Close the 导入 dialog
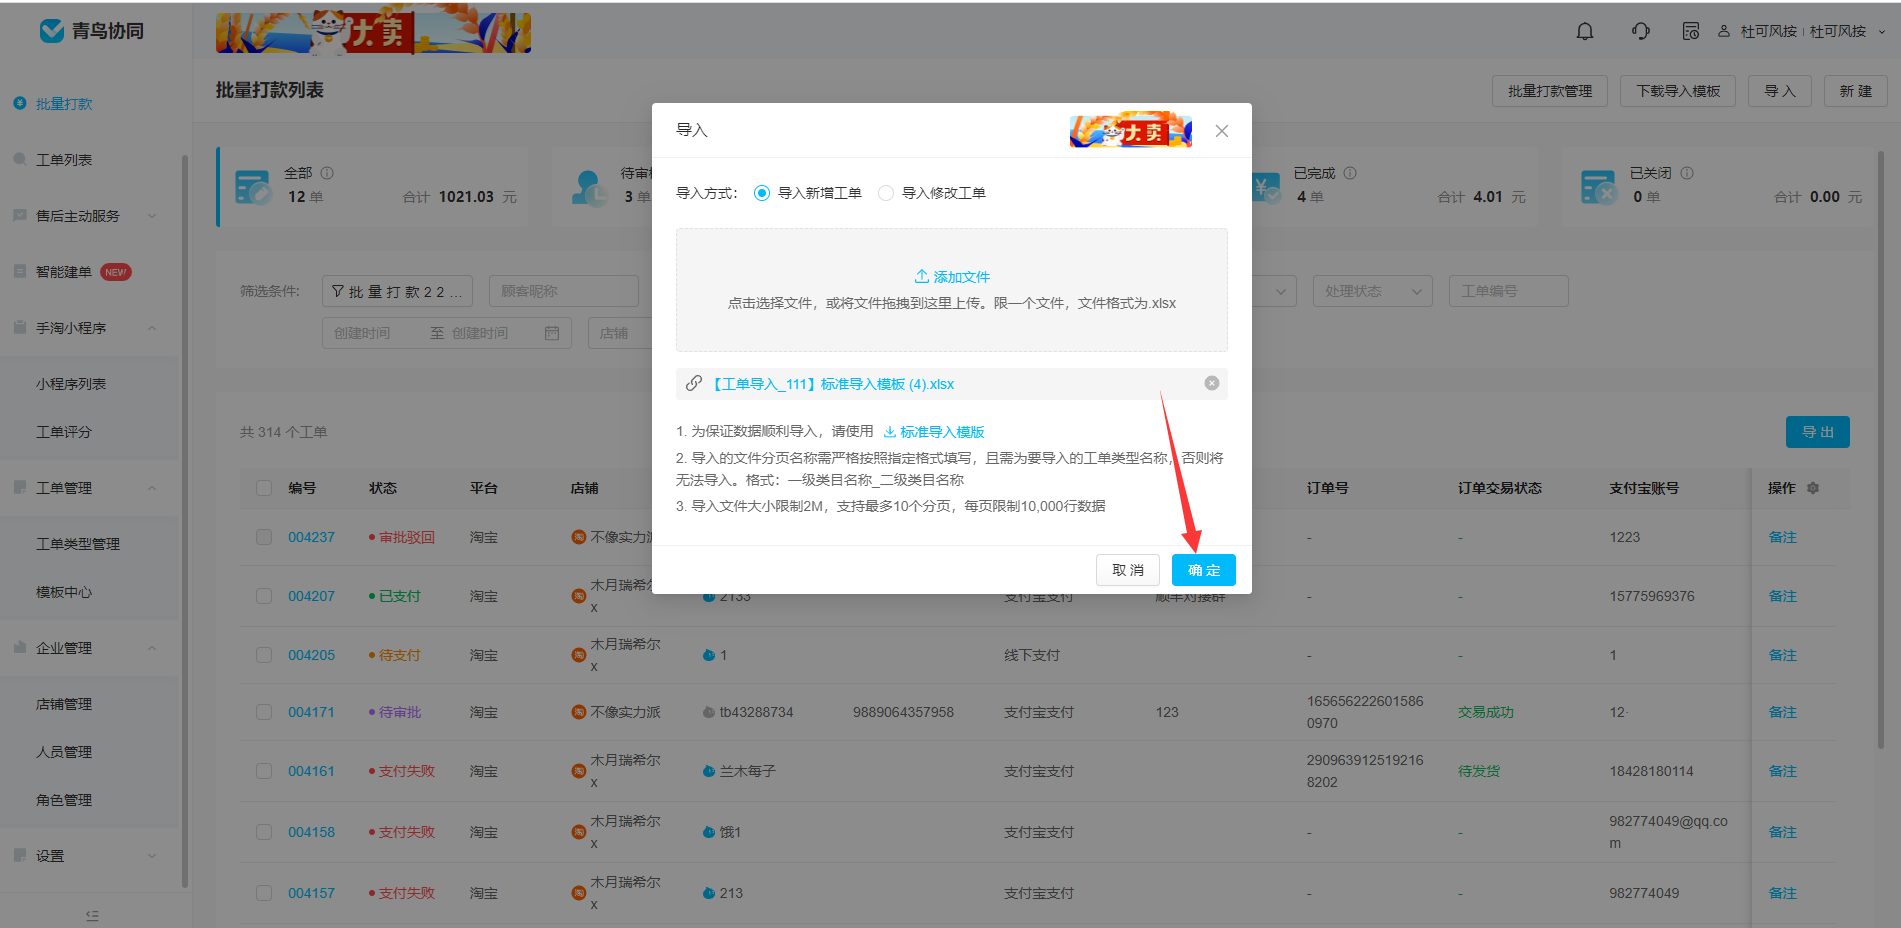The width and height of the screenshot is (1901, 928). (1222, 131)
